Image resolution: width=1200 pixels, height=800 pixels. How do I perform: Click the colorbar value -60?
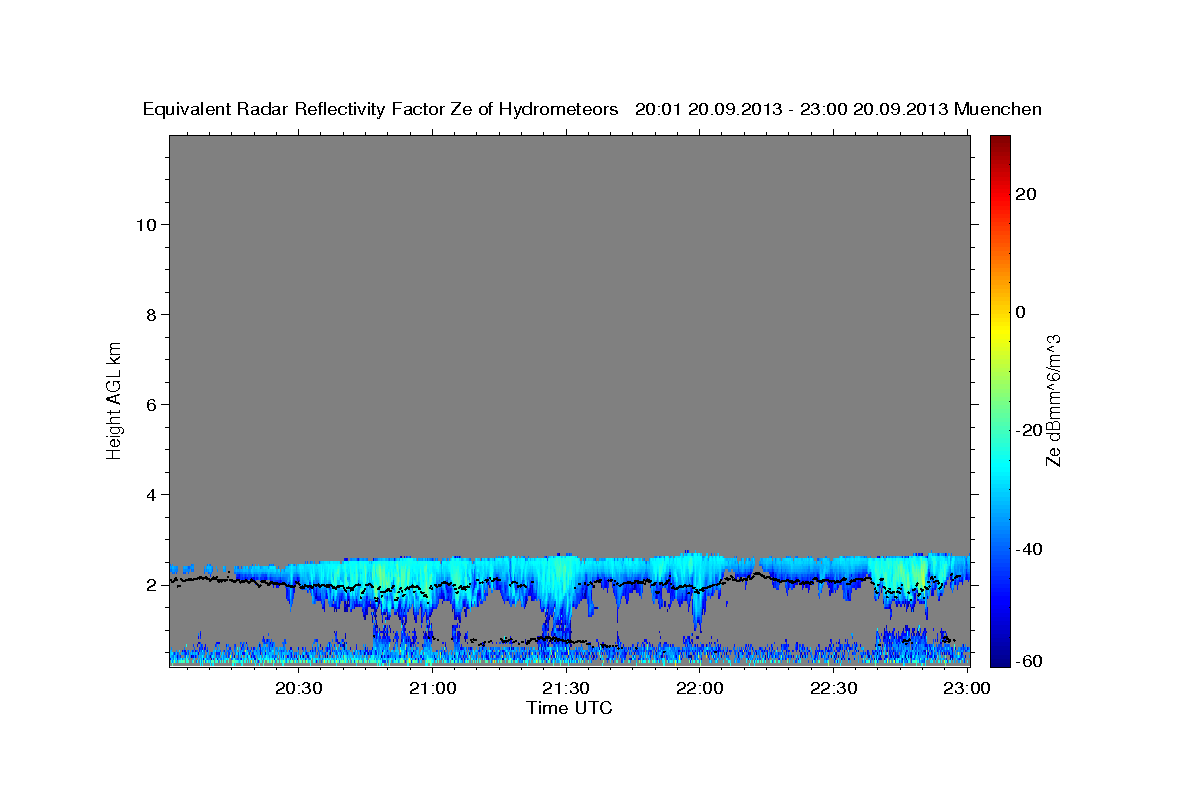click(x=1031, y=662)
